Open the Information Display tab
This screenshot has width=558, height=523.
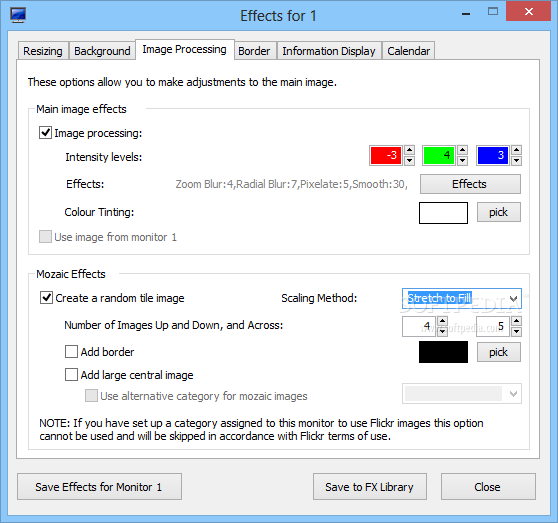(329, 51)
